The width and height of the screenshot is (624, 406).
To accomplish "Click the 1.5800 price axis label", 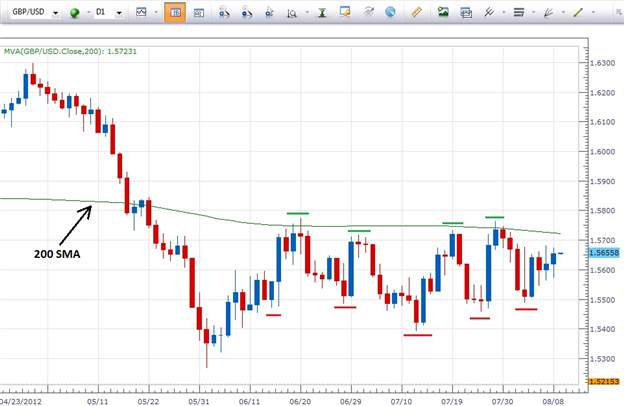I will [x=602, y=211].
